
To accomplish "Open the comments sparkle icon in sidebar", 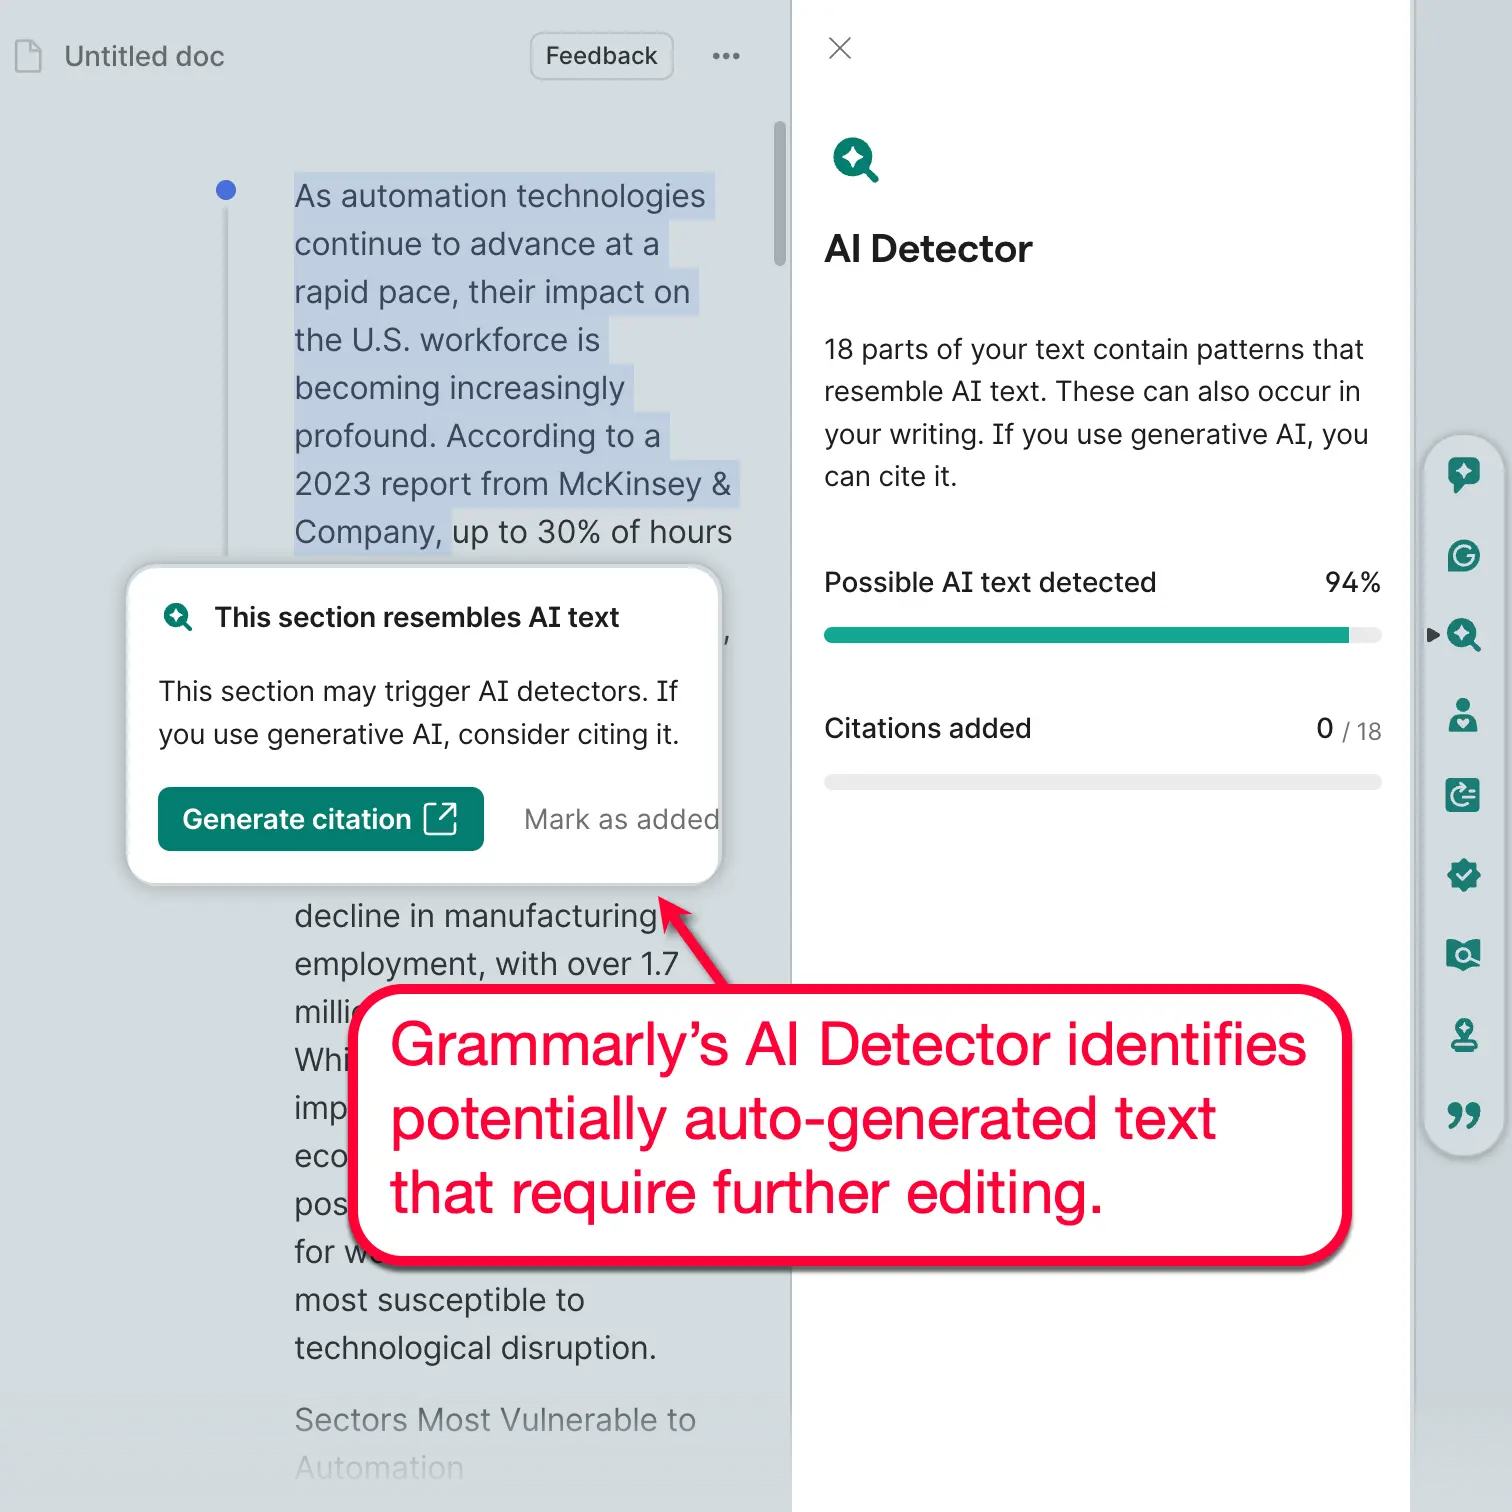I will point(1463,474).
